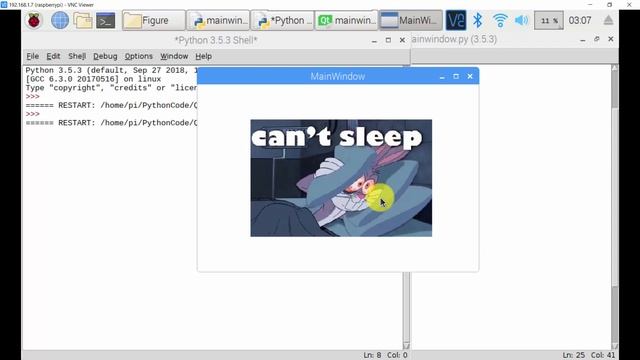Image resolution: width=640 pixels, height=360 pixels.
Task: Restore down the VNC Viewer window
Action: (610, 4)
